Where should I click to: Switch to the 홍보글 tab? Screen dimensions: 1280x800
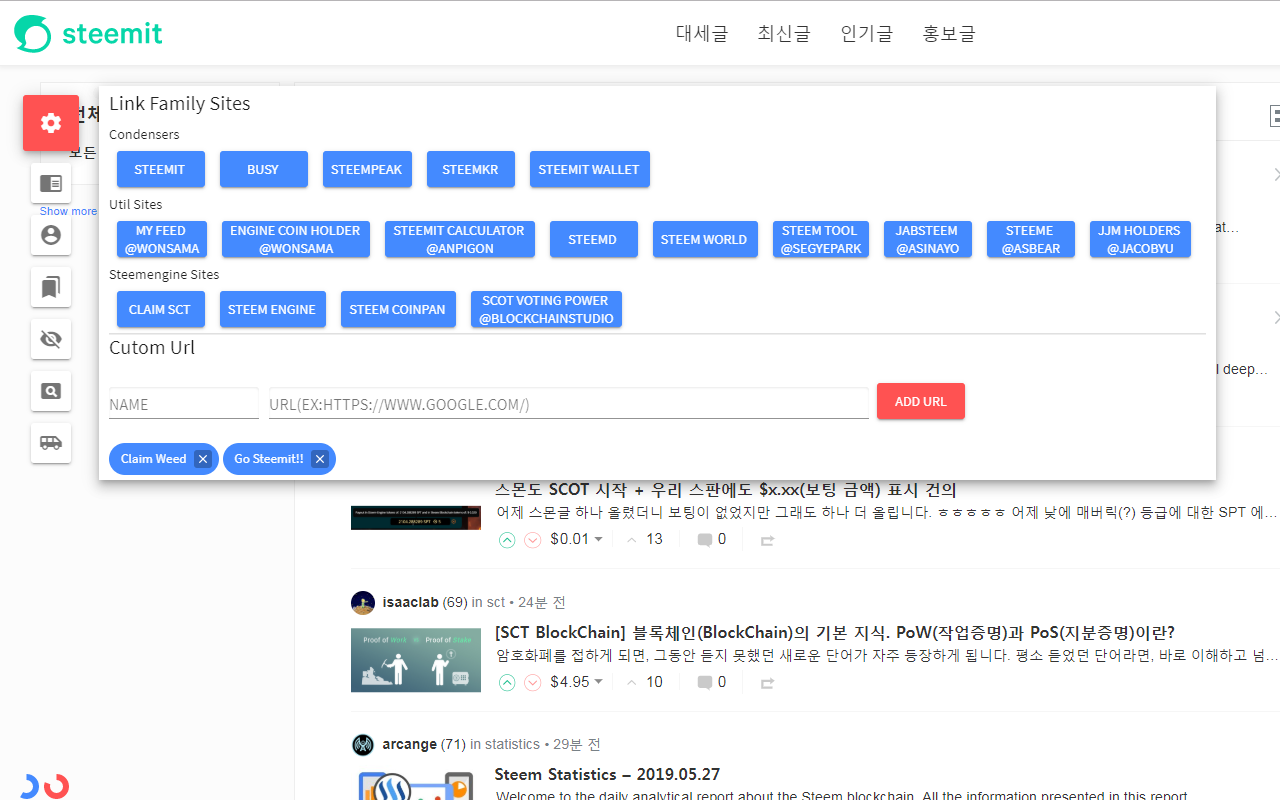948,33
